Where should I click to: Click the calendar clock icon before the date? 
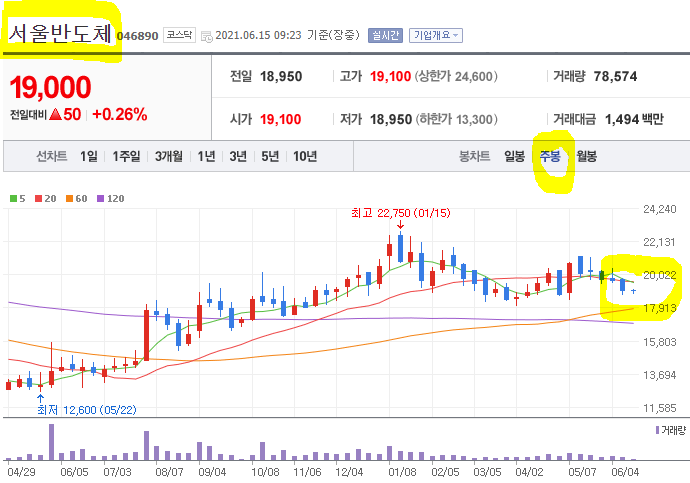(206, 37)
